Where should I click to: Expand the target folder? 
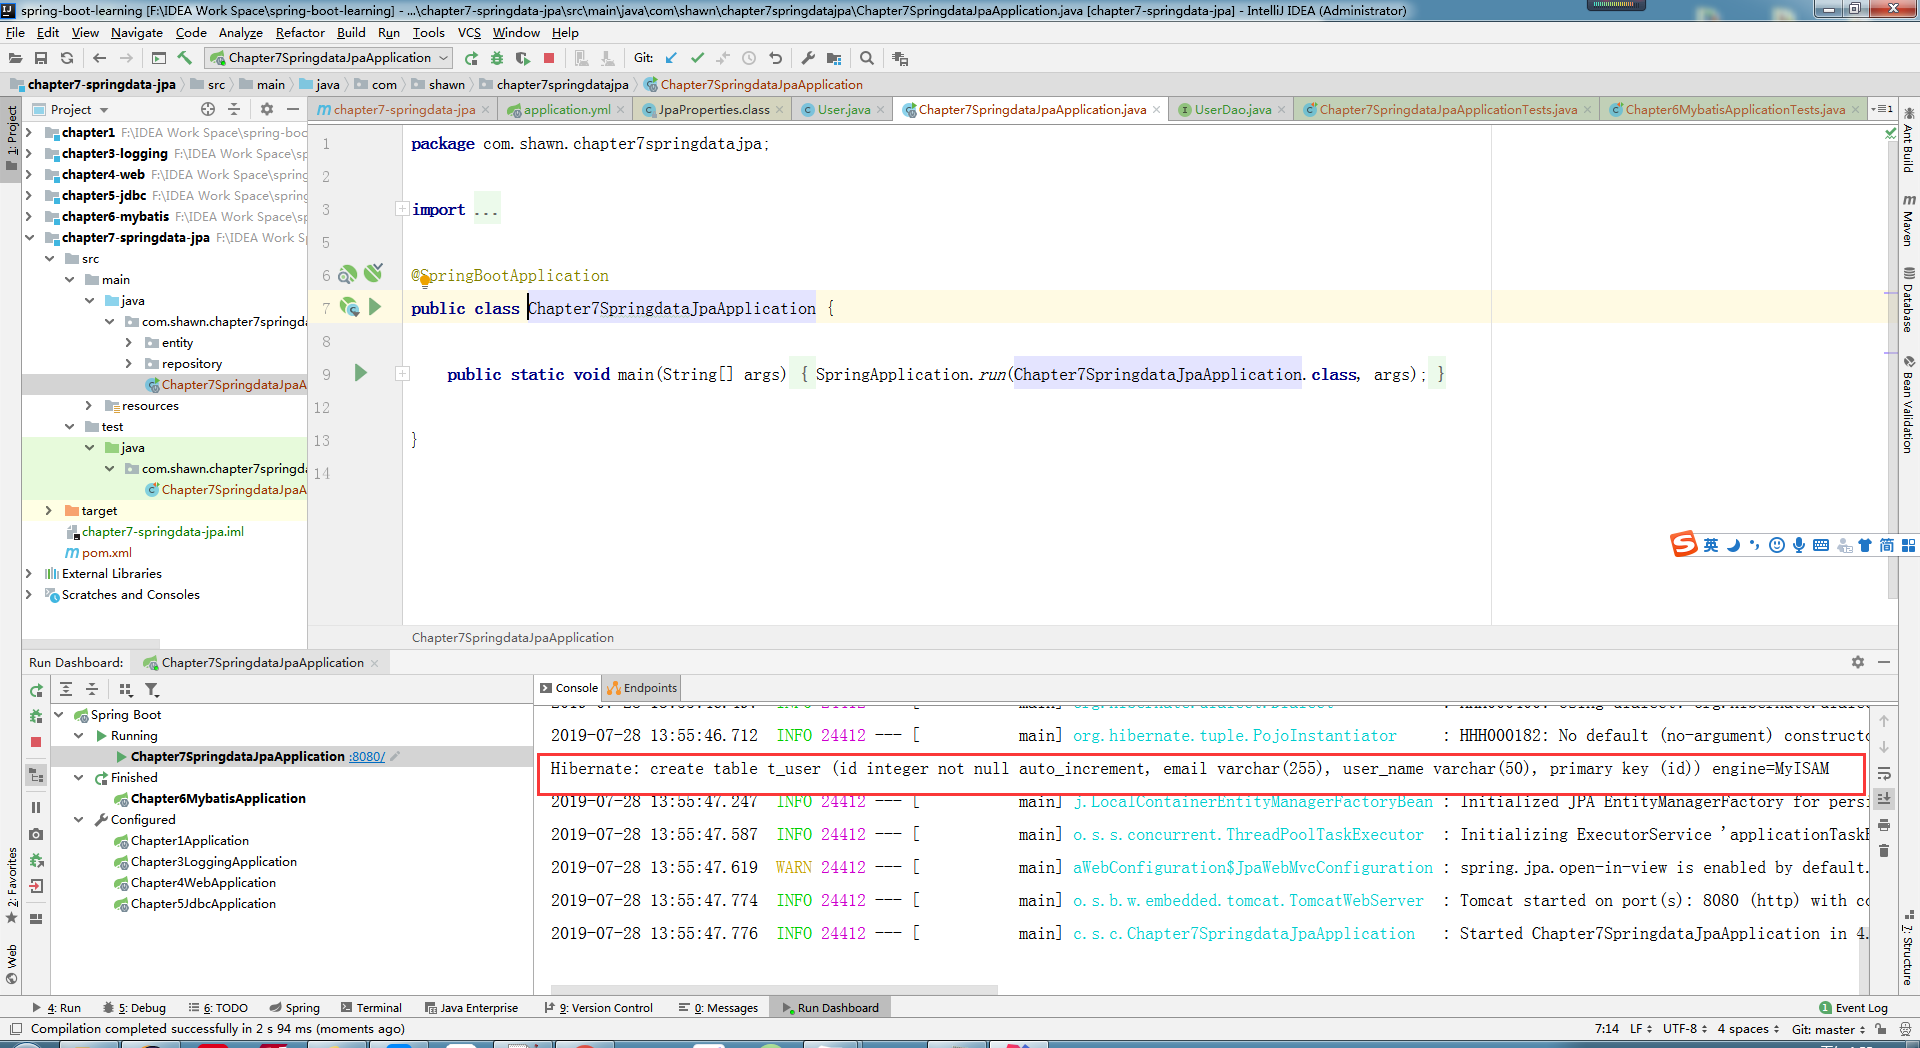(x=49, y=510)
